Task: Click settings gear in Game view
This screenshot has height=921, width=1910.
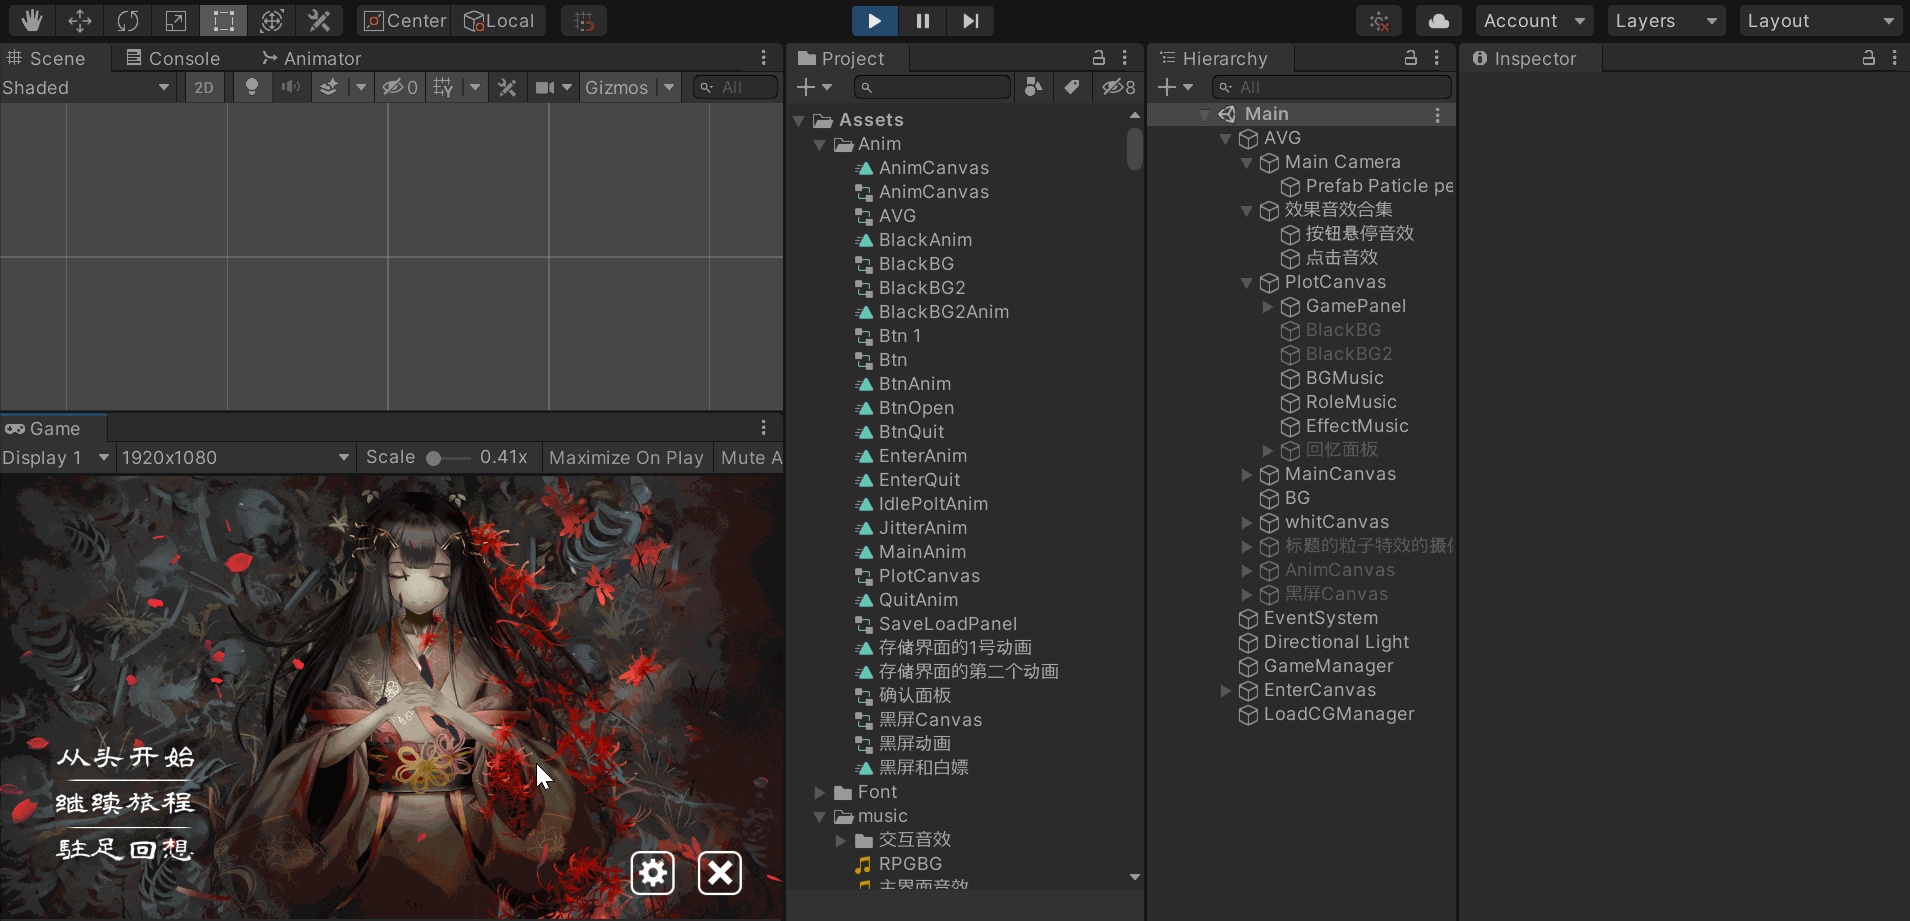Action: (653, 873)
